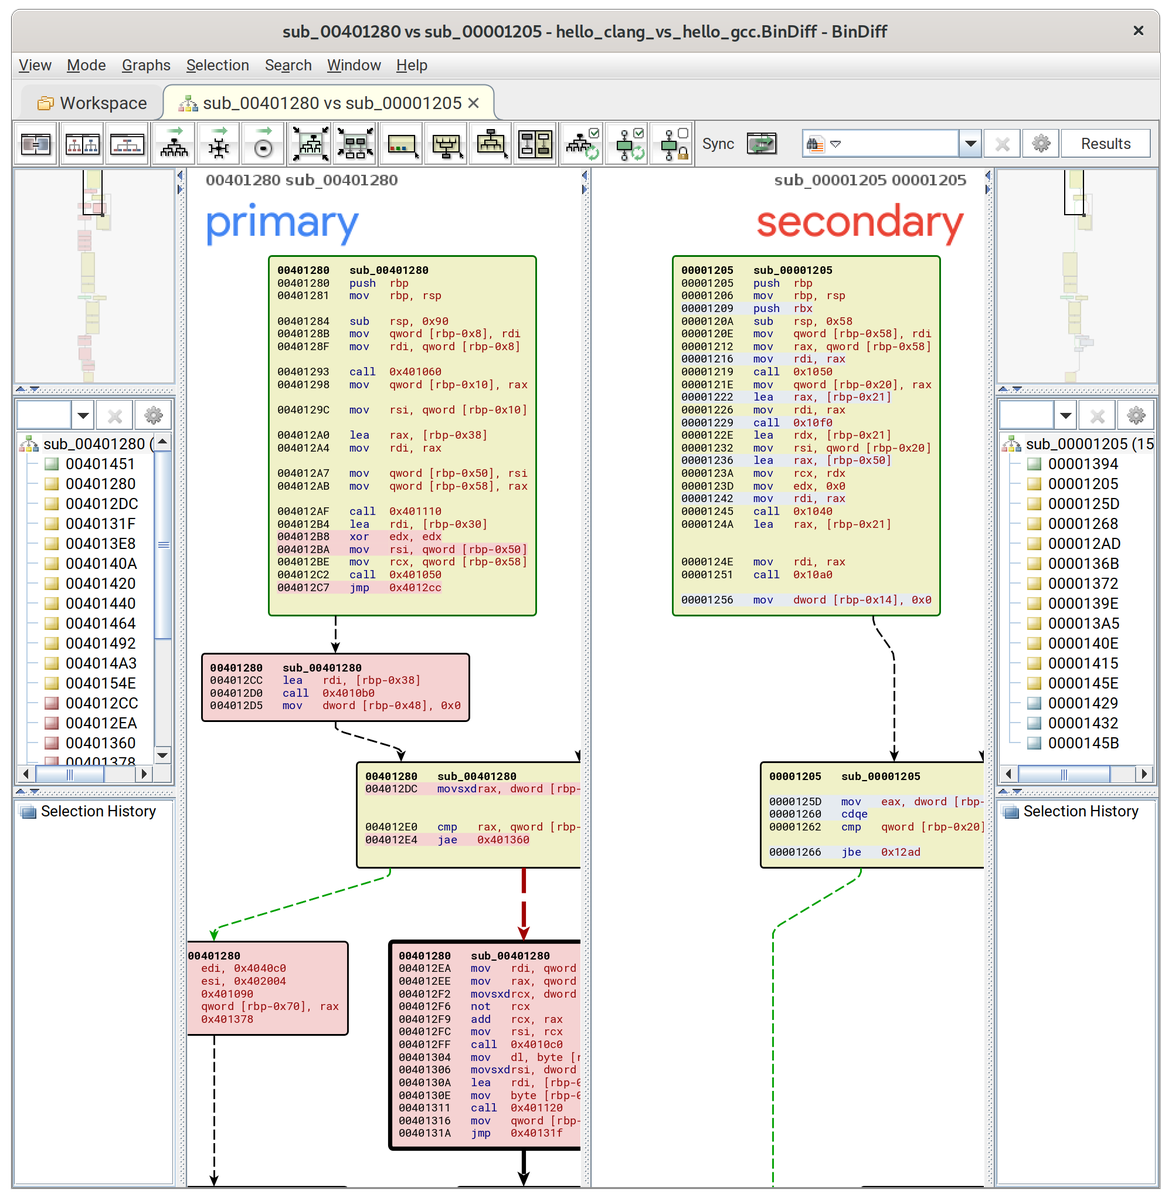Click the Results button
Screen dimensions: 1172x1200
click(x=1105, y=143)
